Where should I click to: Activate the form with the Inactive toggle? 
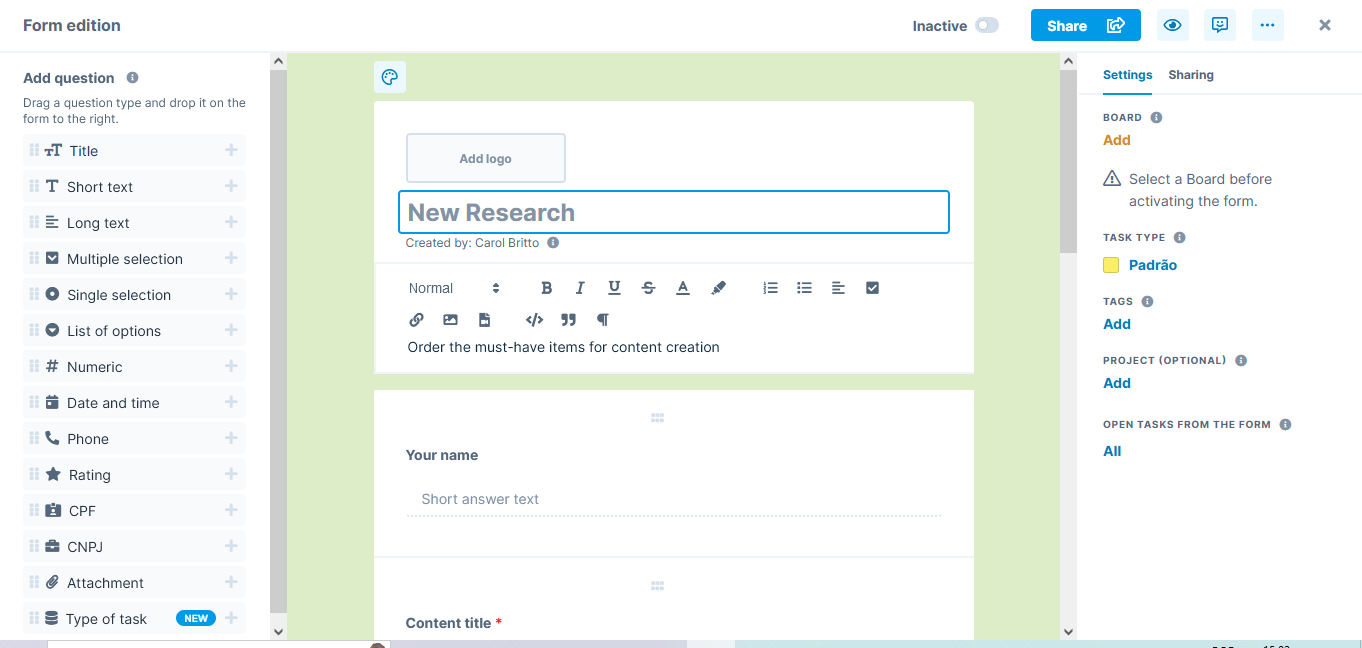(985, 25)
